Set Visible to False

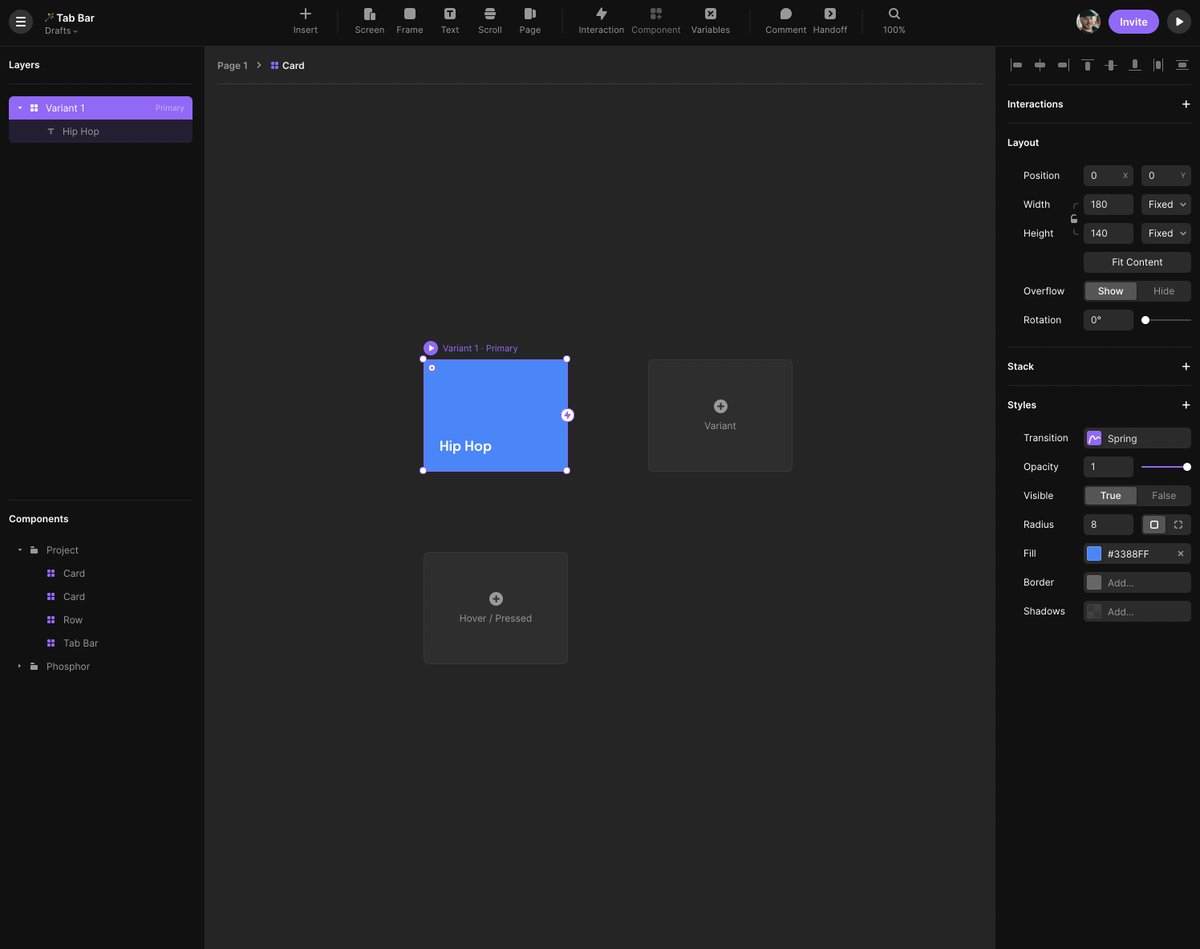[x=1163, y=495]
